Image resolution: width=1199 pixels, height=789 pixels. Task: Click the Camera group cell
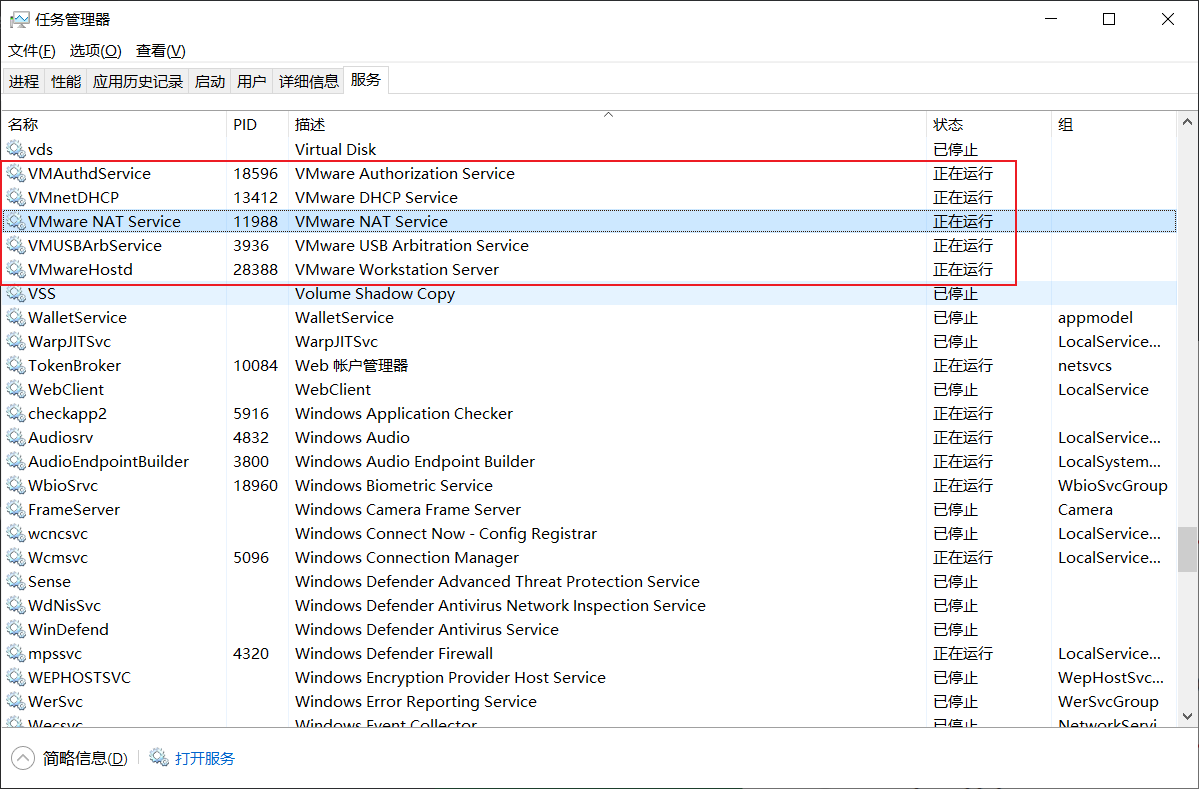pos(1085,509)
